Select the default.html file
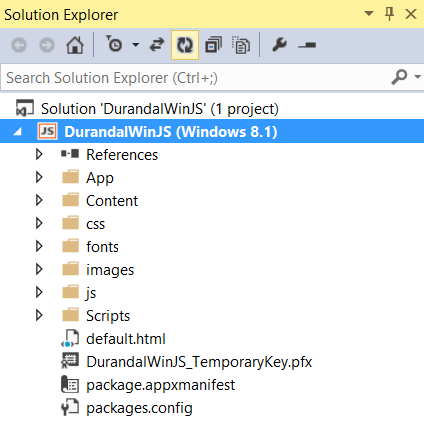Screen dimensions: 424x430 (x=126, y=339)
